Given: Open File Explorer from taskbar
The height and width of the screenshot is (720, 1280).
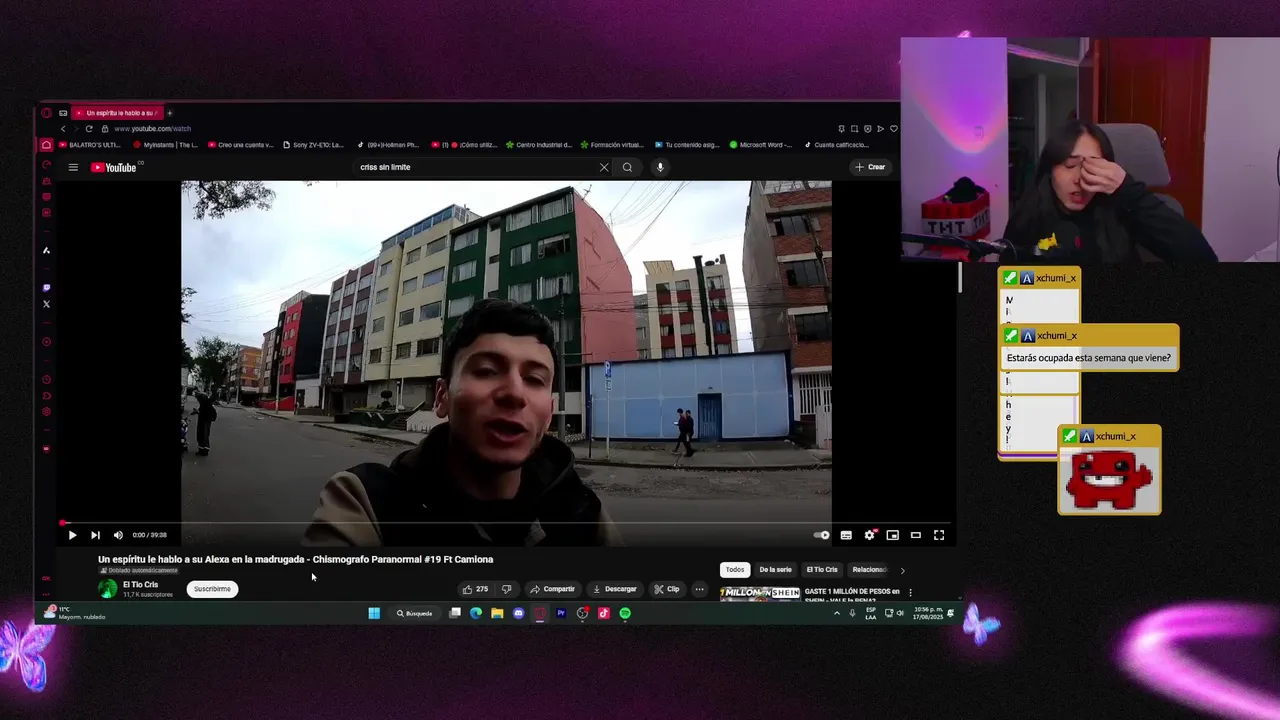Looking at the screenshot, I should [497, 613].
